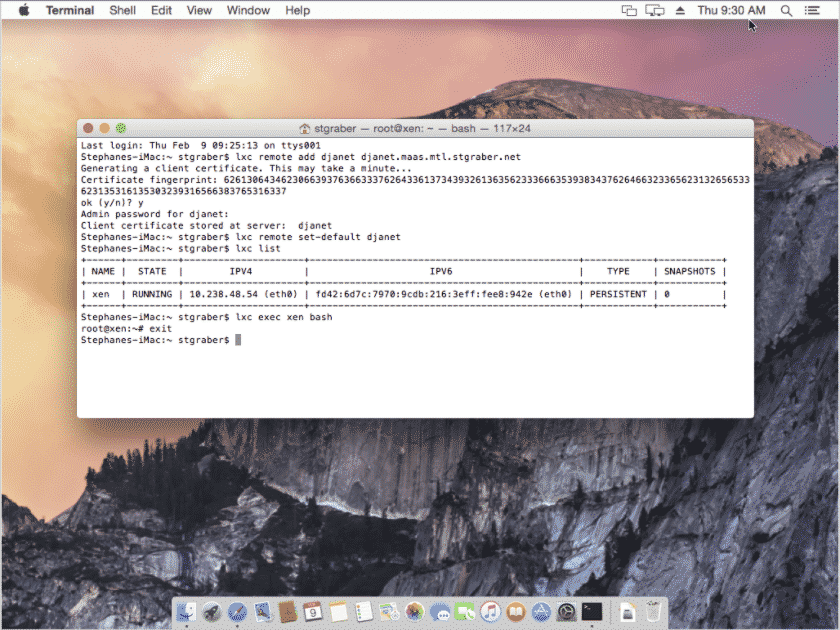Click 'Generating a client certificate' line
The height and width of the screenshot is (630, 840).
pos(246,168)
